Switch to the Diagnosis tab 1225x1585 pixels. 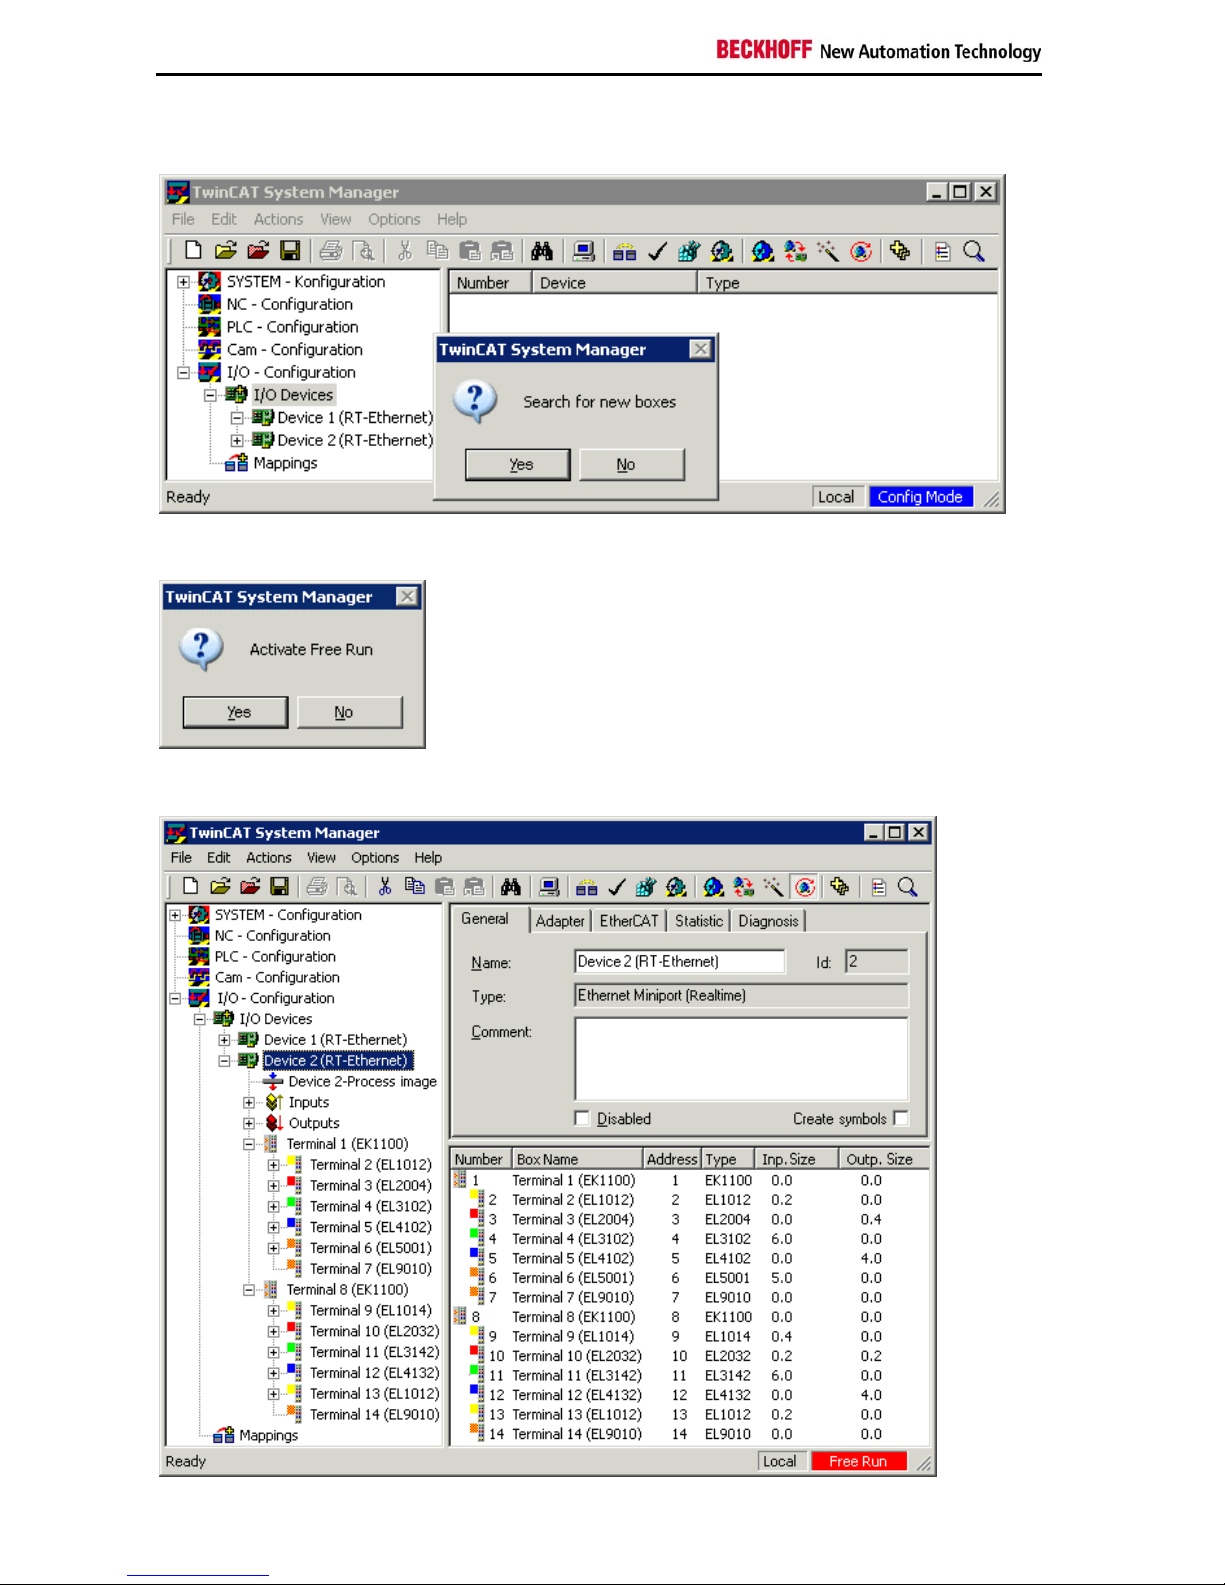tap(768, 921)
